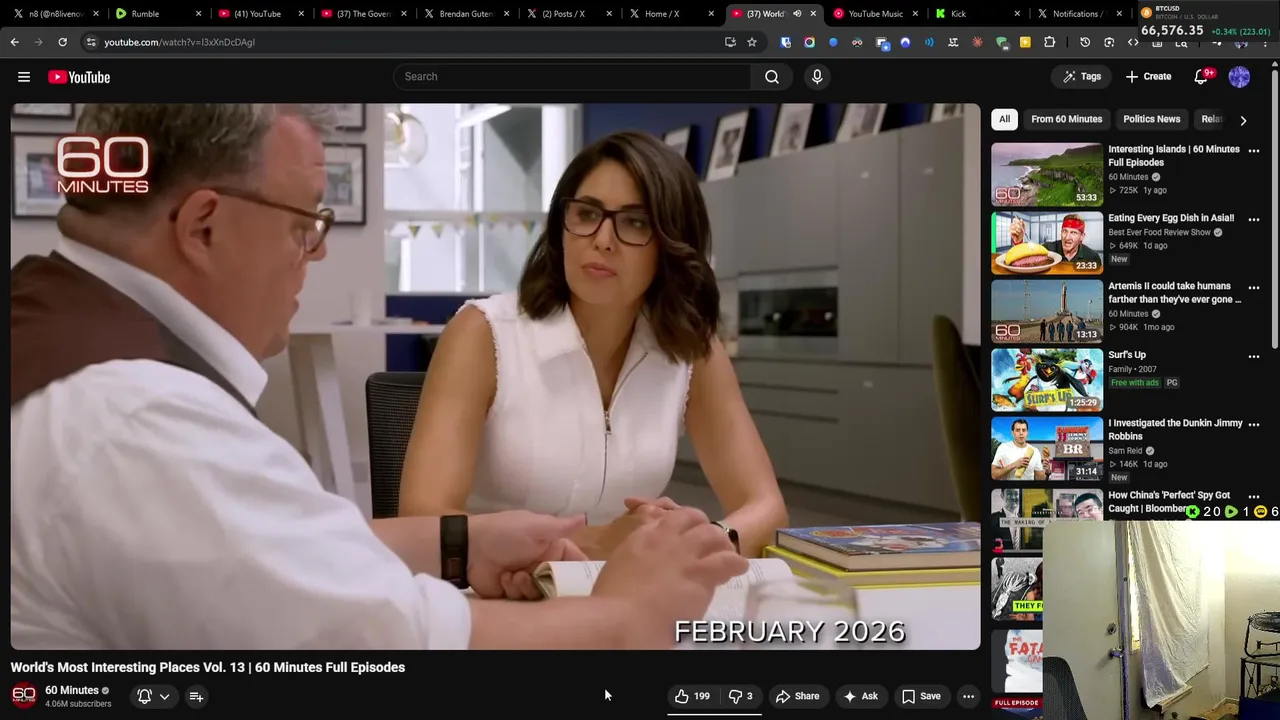This screenshot has width=1280, height=720.
Task: Click the add-to-playlist icon beside bell
Action: pos(196,696)
